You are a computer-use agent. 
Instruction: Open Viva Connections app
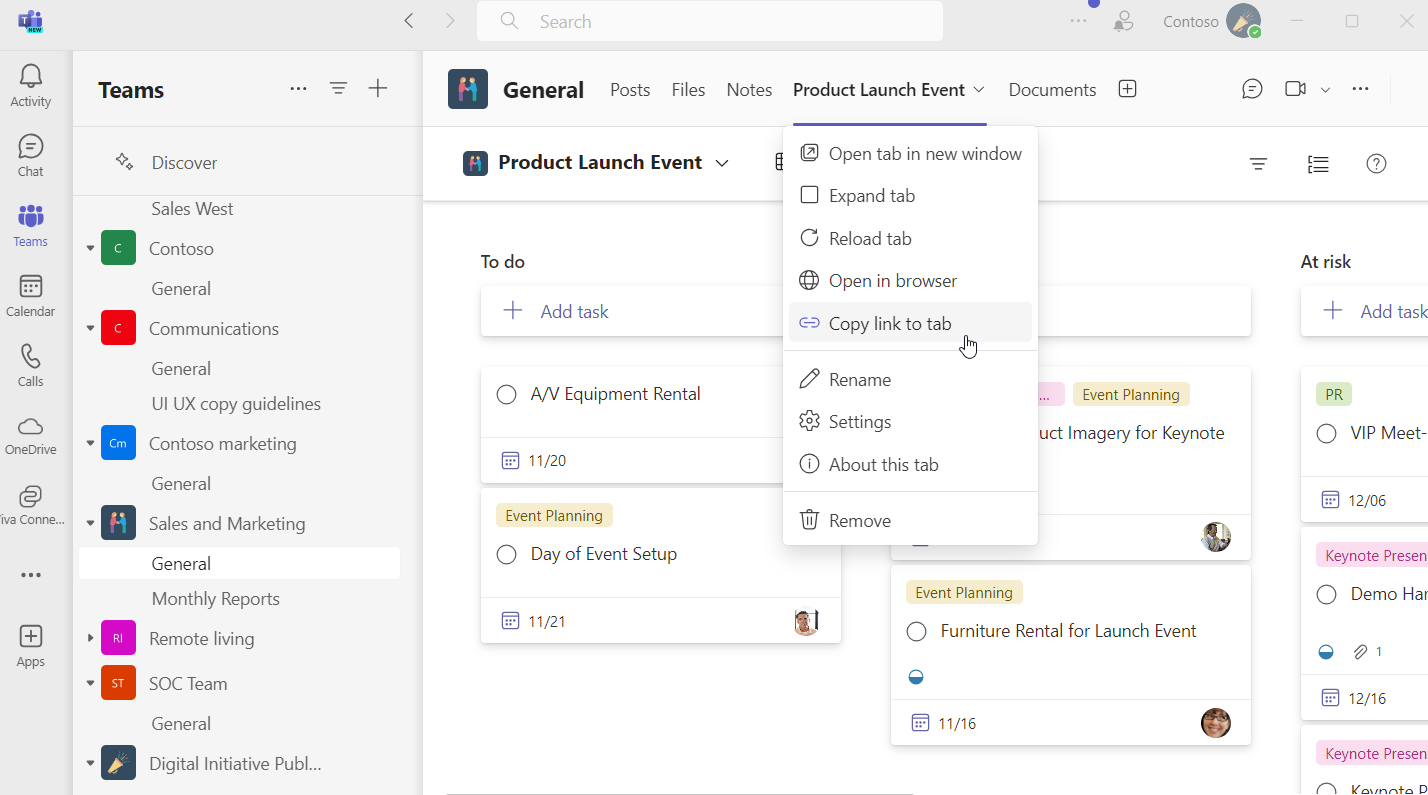(x=31, y=505)
